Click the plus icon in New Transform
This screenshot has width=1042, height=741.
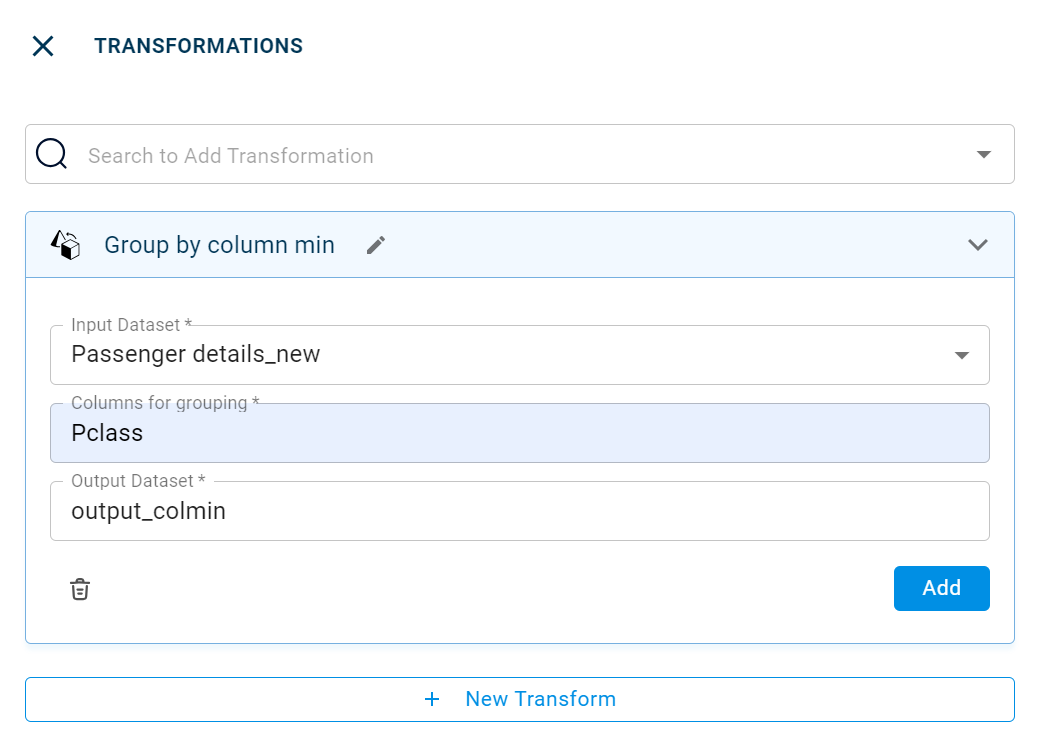tap(432, 699)
